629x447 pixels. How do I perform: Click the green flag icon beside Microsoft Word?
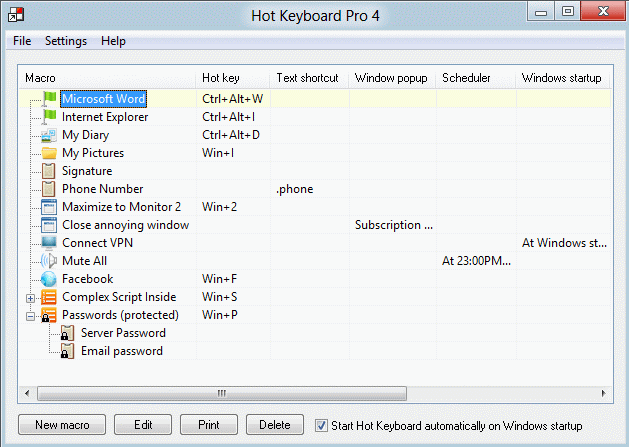(x=49, y=99)
